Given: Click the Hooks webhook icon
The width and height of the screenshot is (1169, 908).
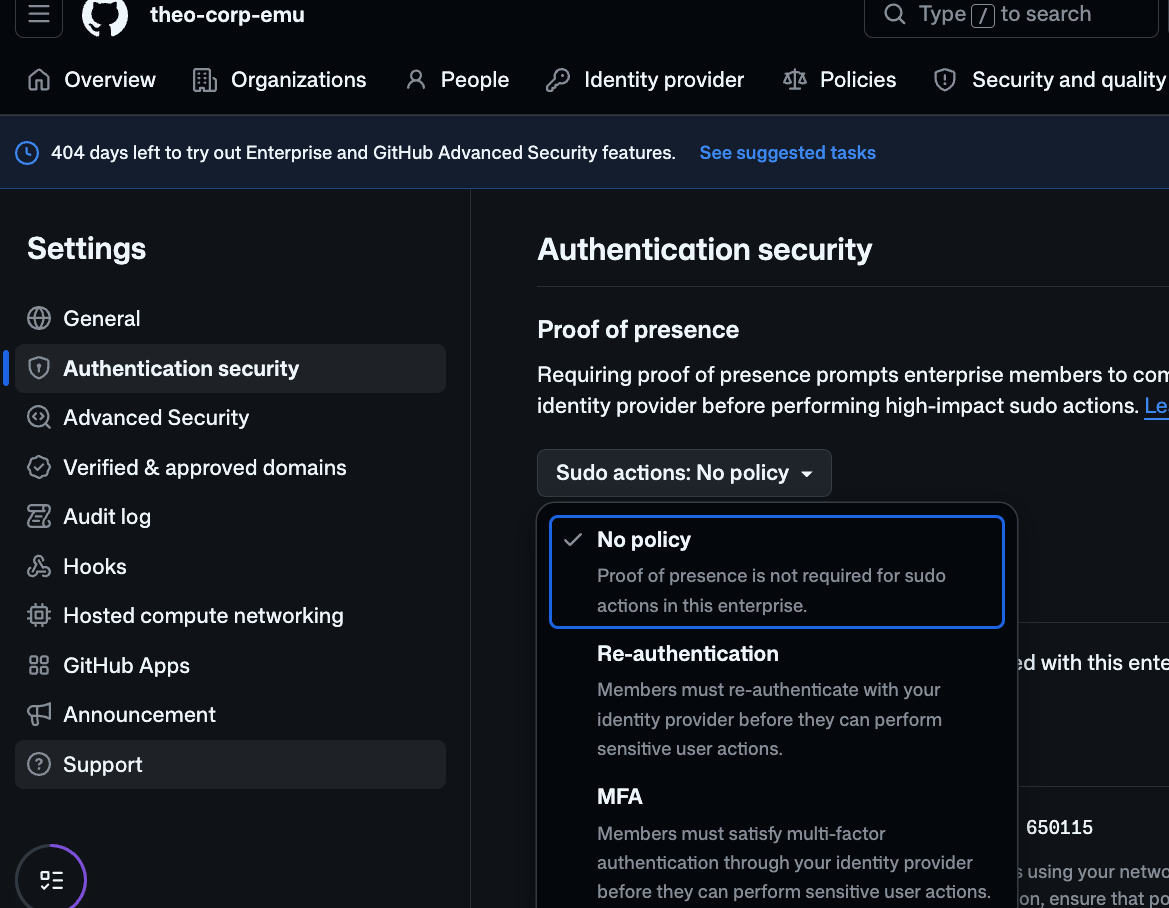Looking at the screenshot, I should pyautogui.click(x=39, y=567).
